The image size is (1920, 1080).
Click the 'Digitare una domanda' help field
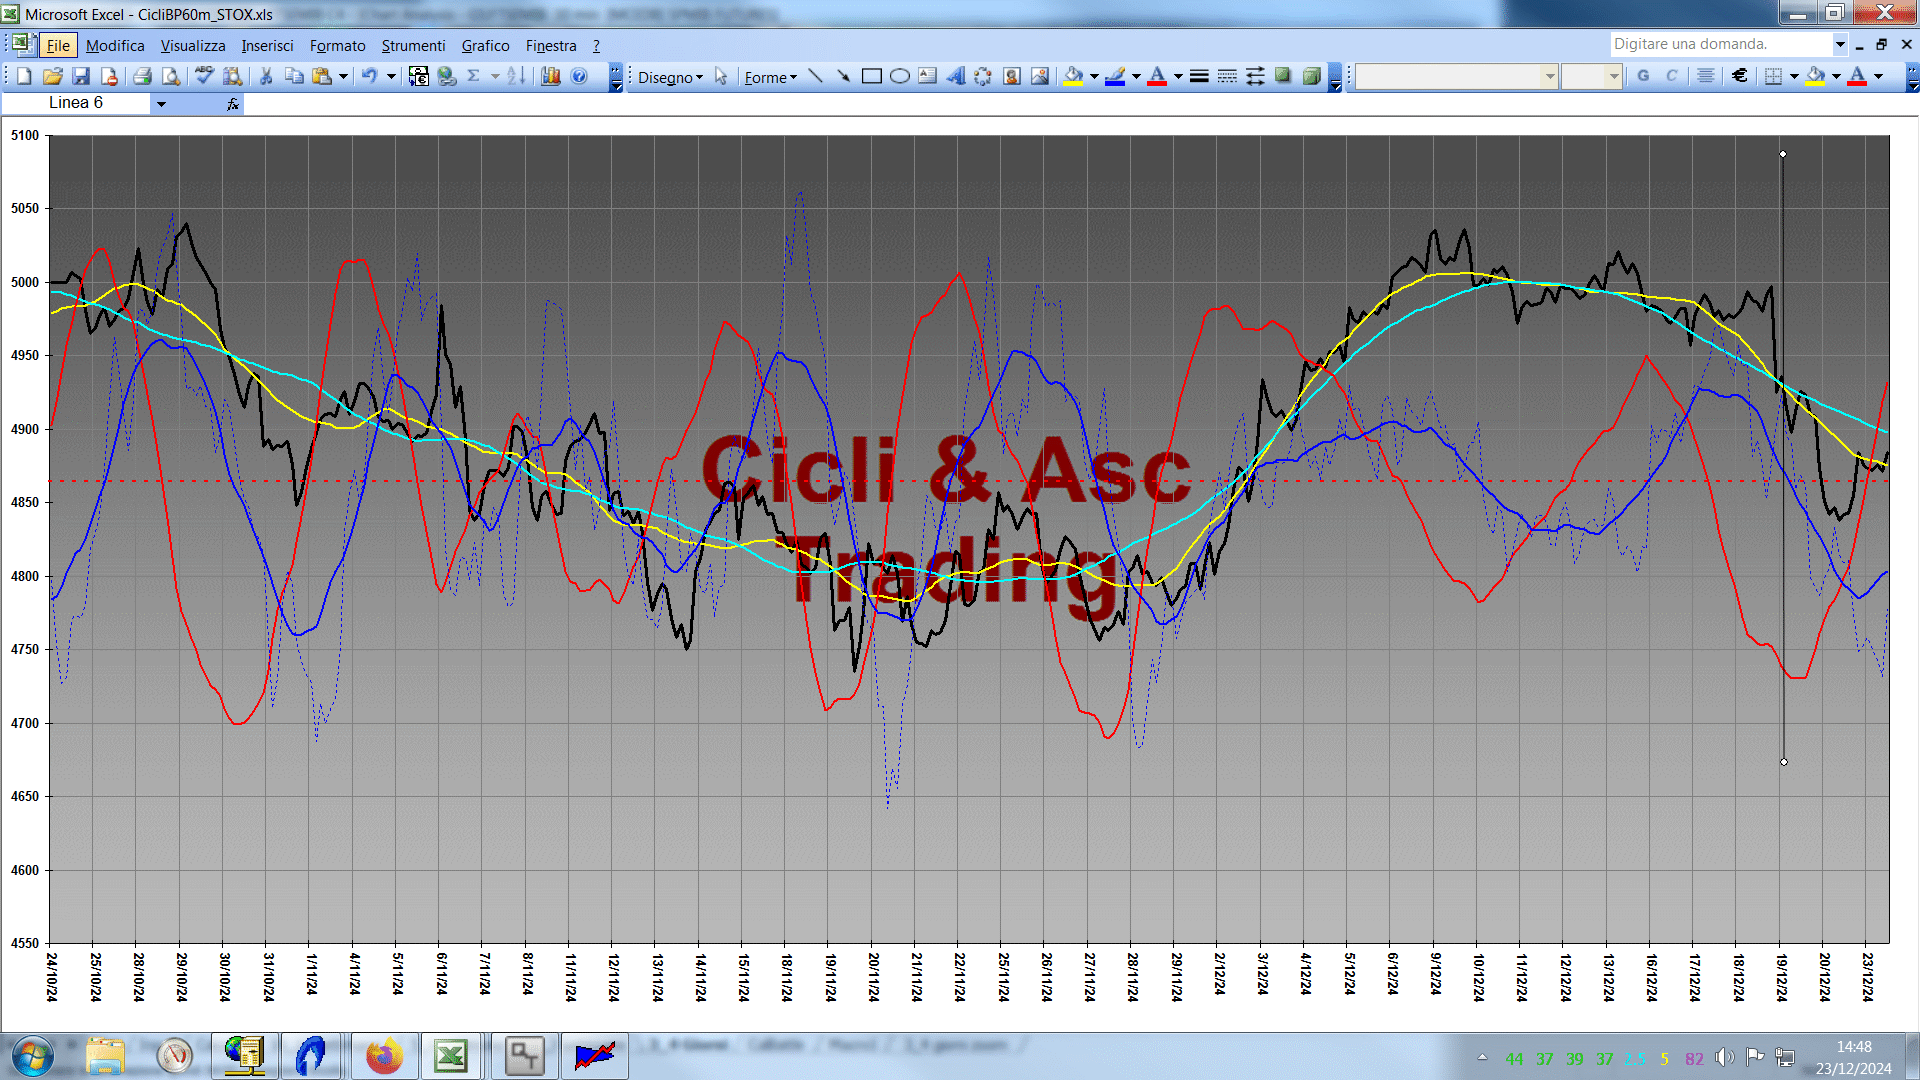1721,44
